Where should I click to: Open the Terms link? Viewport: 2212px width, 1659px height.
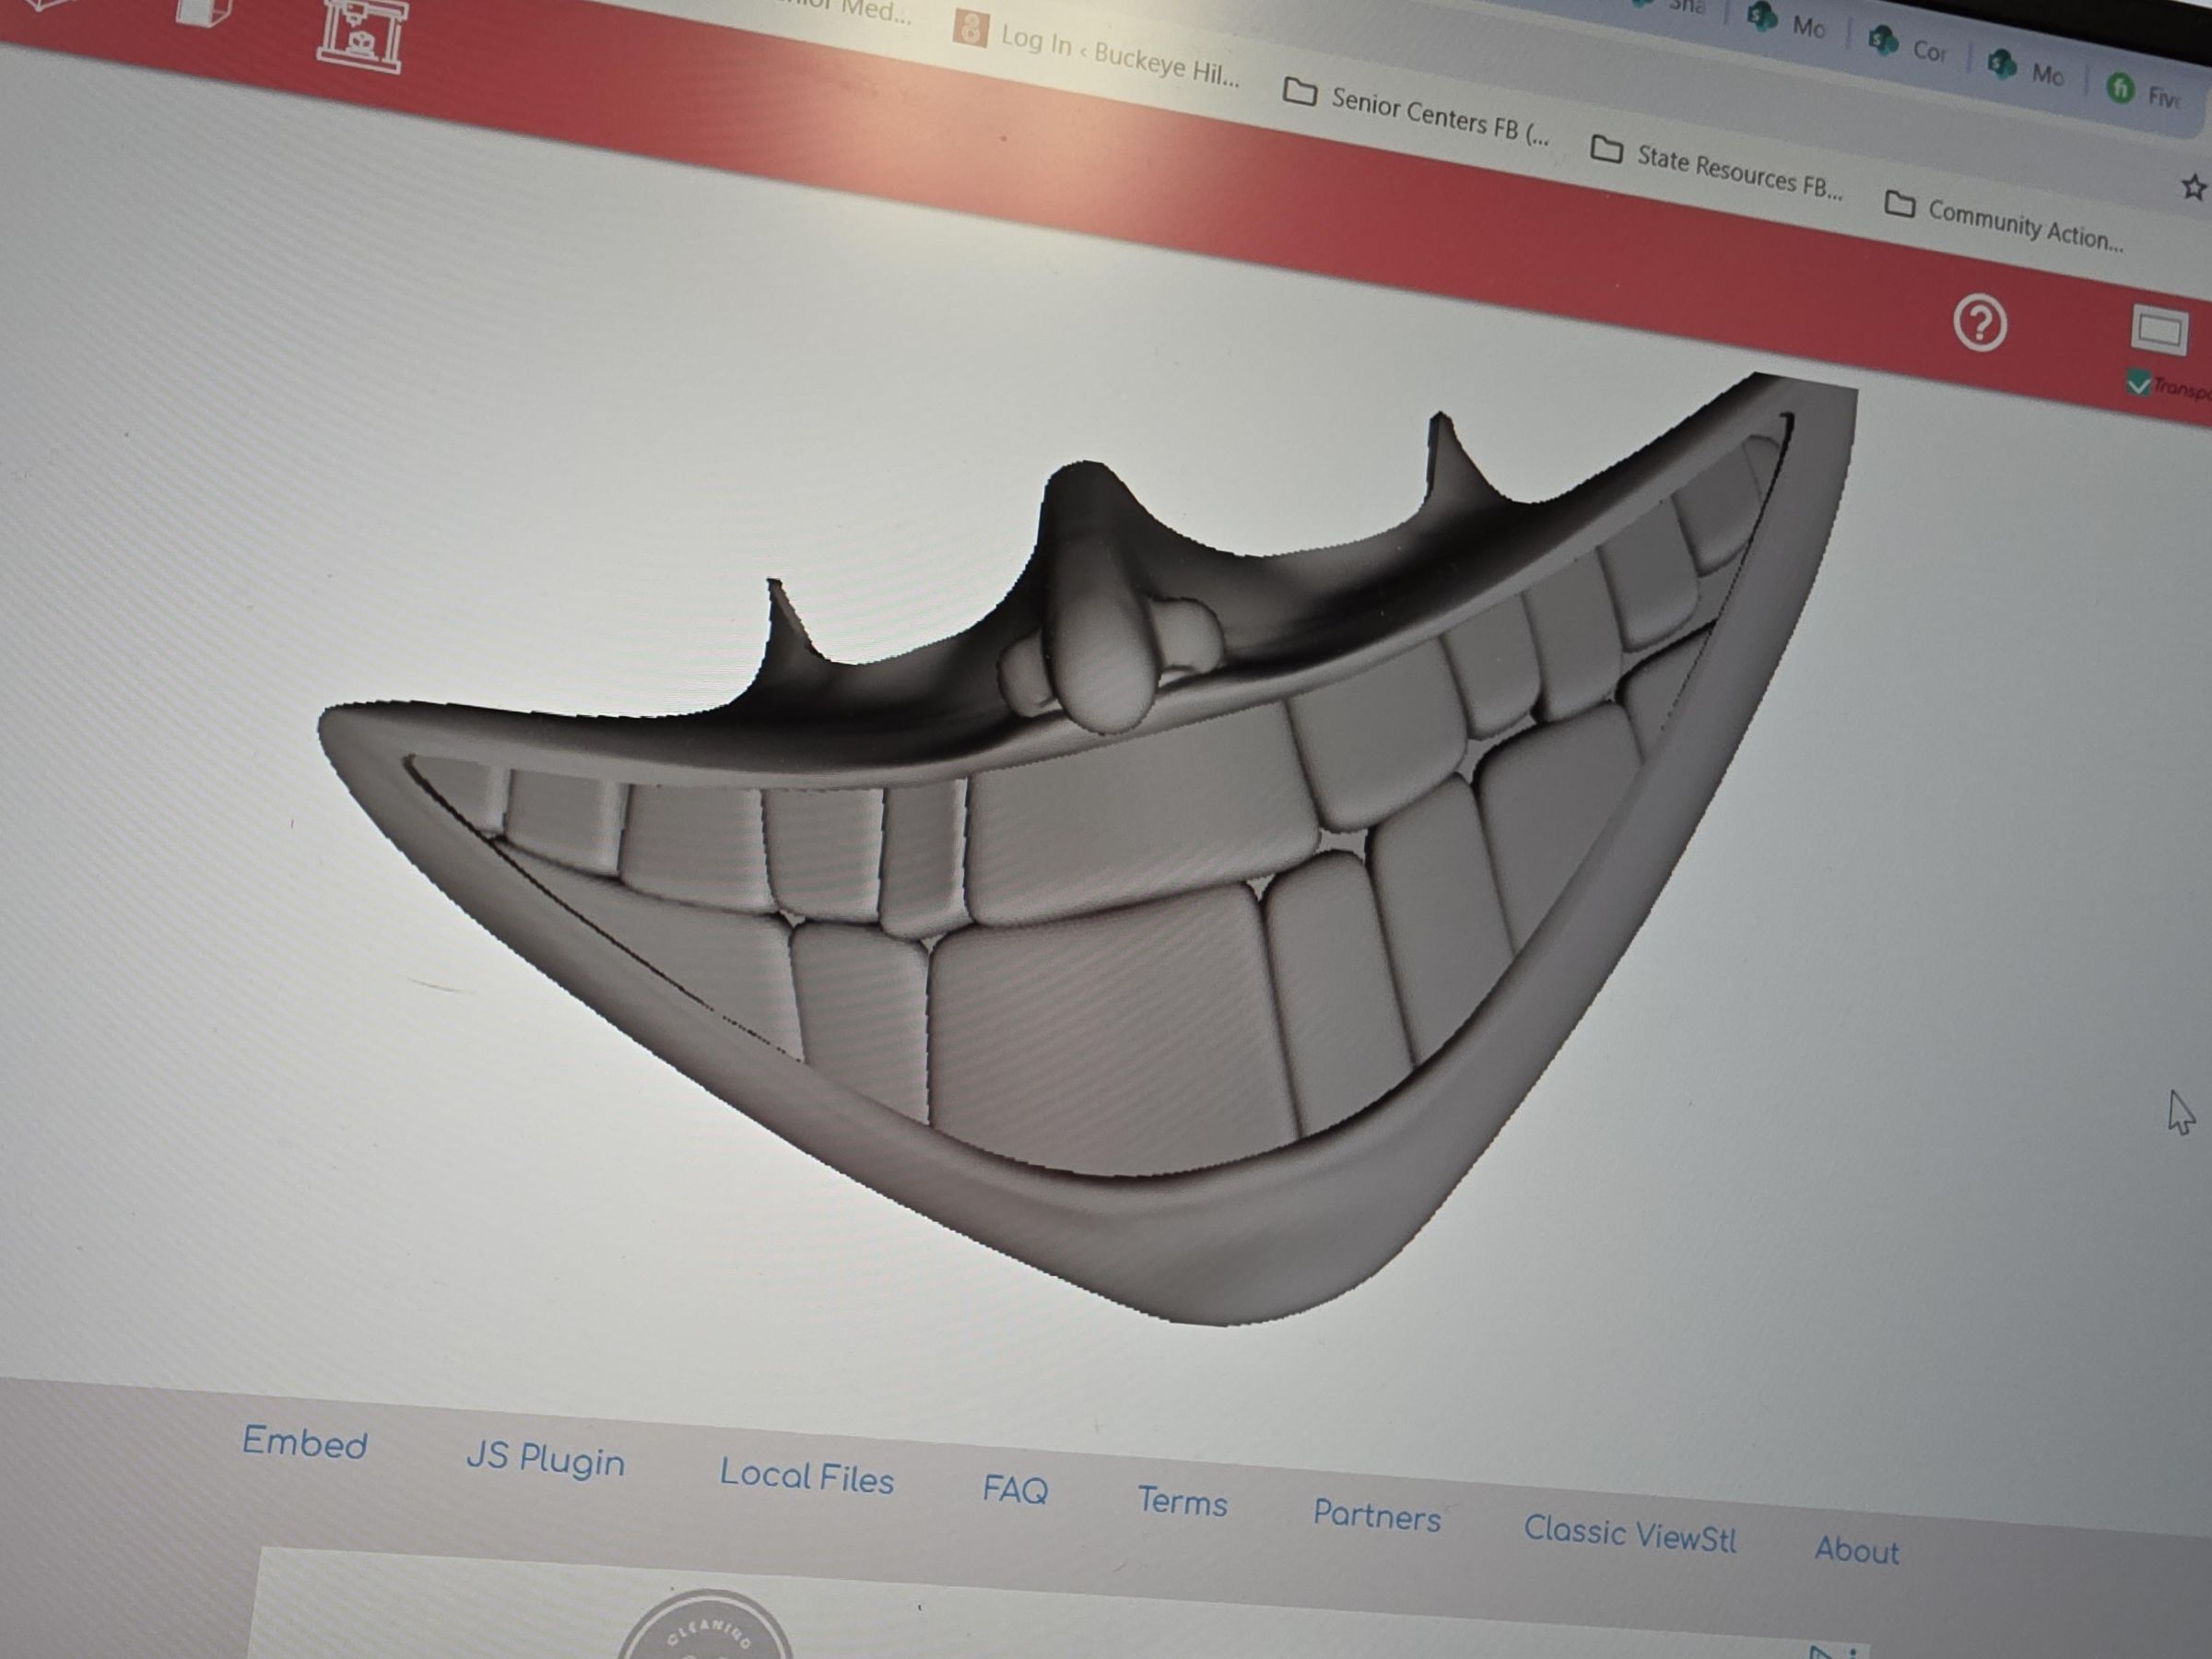pyautogui.click(x=1182, y=1501)
